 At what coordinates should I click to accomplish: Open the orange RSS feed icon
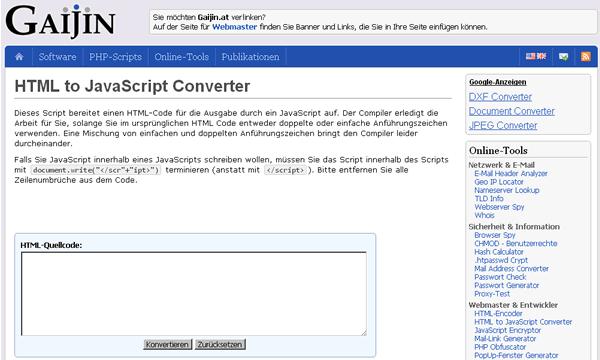(x=585, y=57)
